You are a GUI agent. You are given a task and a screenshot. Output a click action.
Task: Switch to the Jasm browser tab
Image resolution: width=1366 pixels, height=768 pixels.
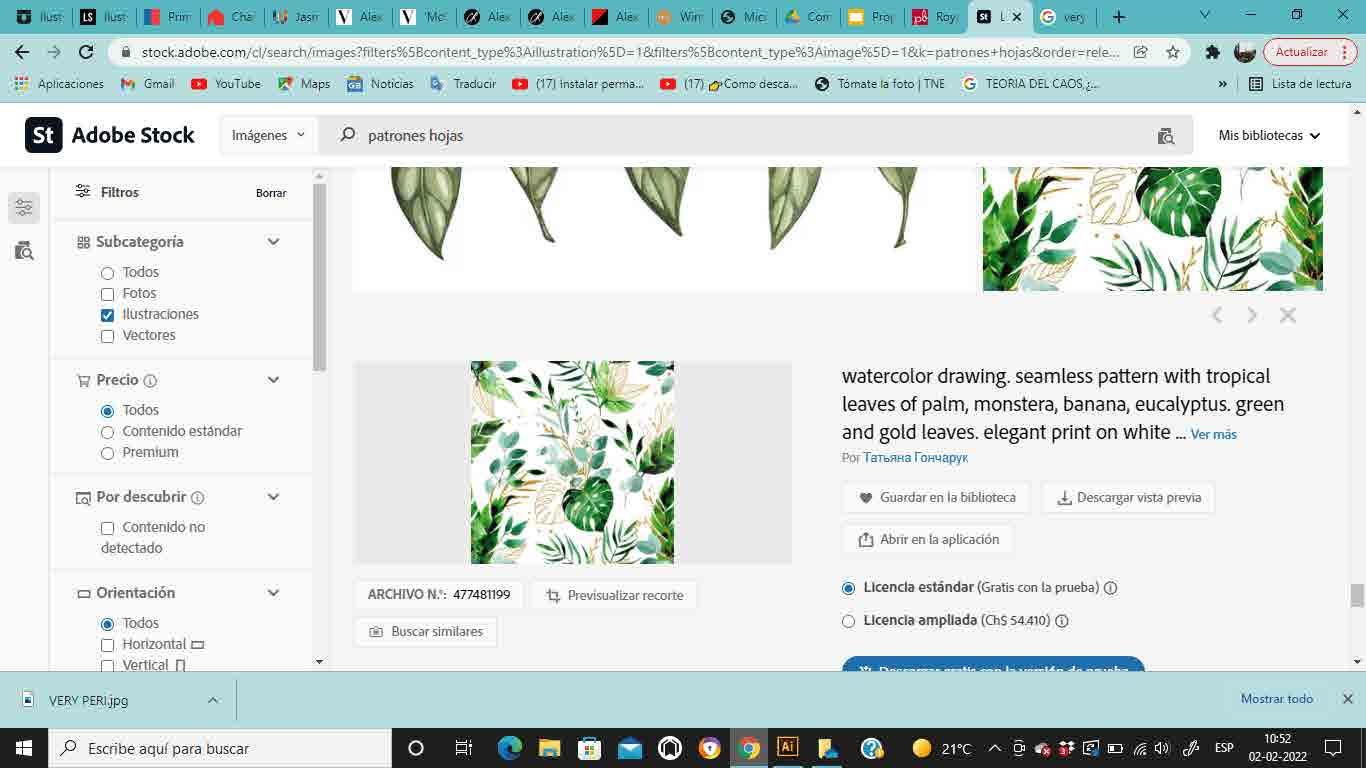coord(298,17)
